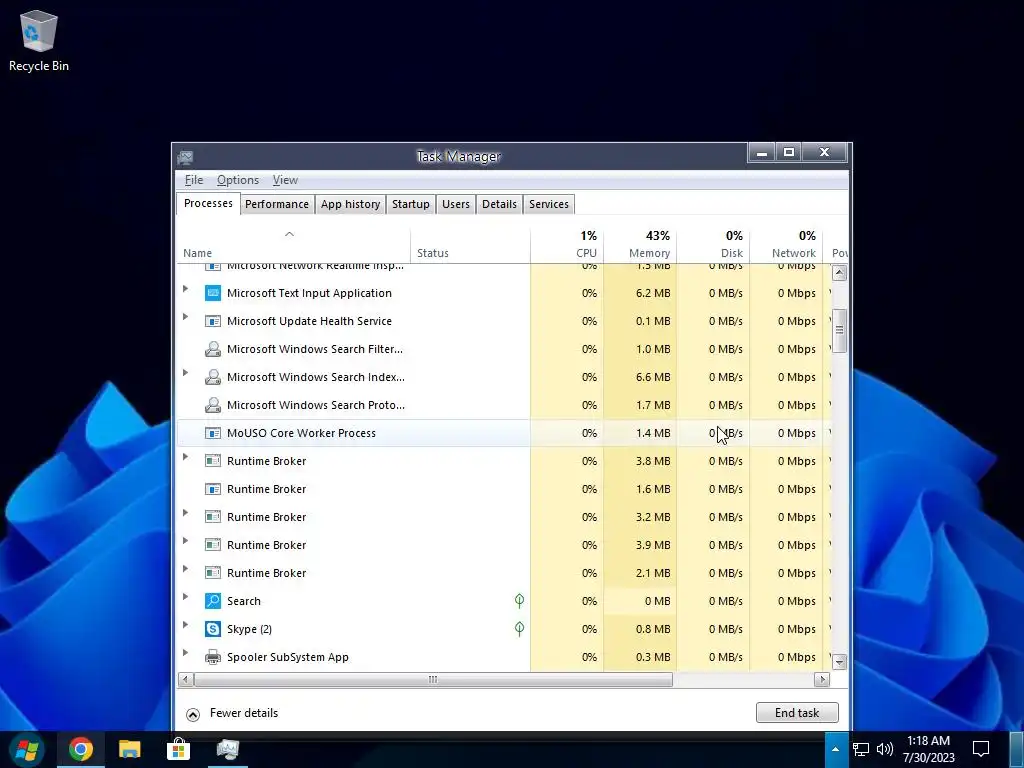Switch to the Performance tab
Image resolution: width=1024 pixels, height=768 pixels.
click(x=277, y=204)
